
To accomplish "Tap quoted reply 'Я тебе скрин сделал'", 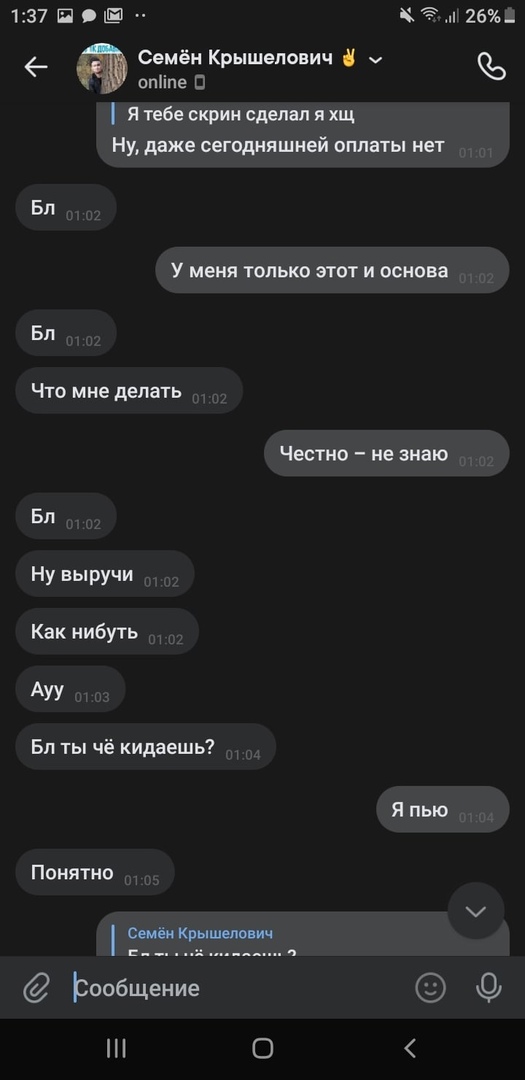I will click(241, 114).
